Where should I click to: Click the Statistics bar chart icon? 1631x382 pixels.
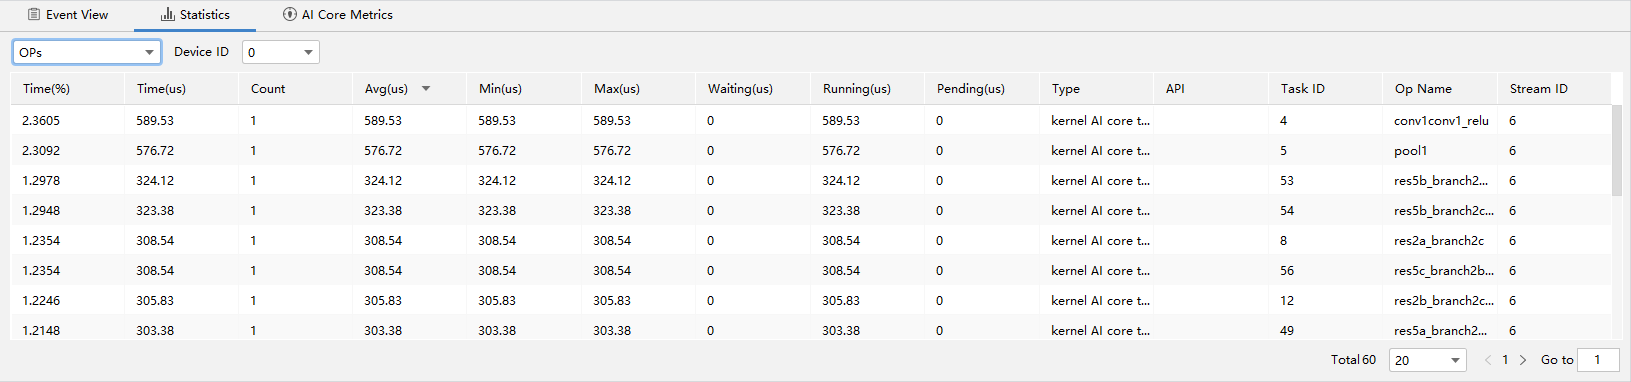pyautogui.click(x=168, y=15)
